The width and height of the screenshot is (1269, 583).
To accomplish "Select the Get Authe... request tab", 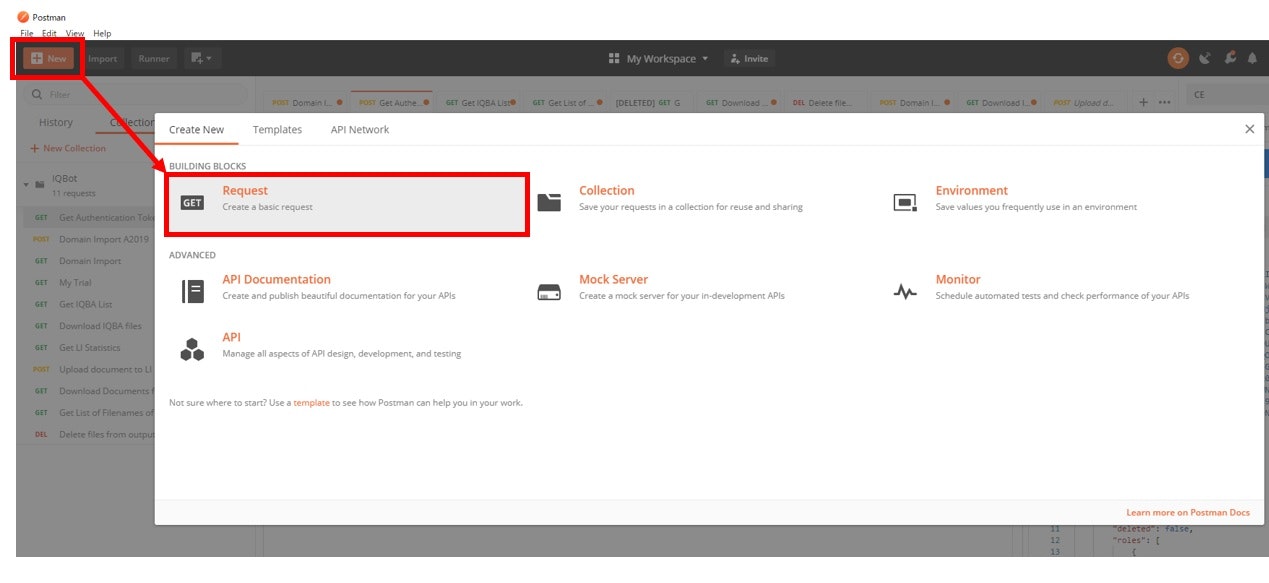I will 391,102.
